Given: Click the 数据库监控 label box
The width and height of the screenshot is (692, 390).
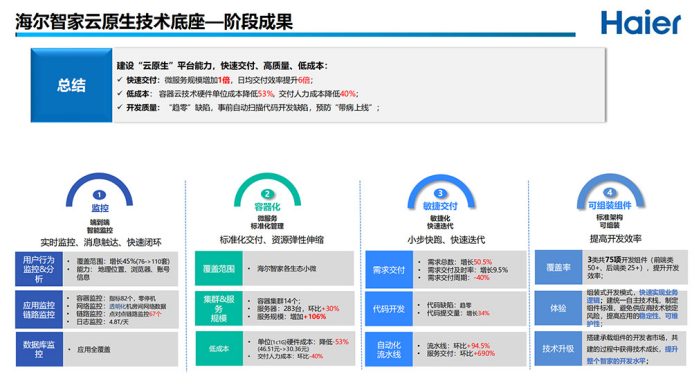Looking at the screenshot, I should point(39,349).
